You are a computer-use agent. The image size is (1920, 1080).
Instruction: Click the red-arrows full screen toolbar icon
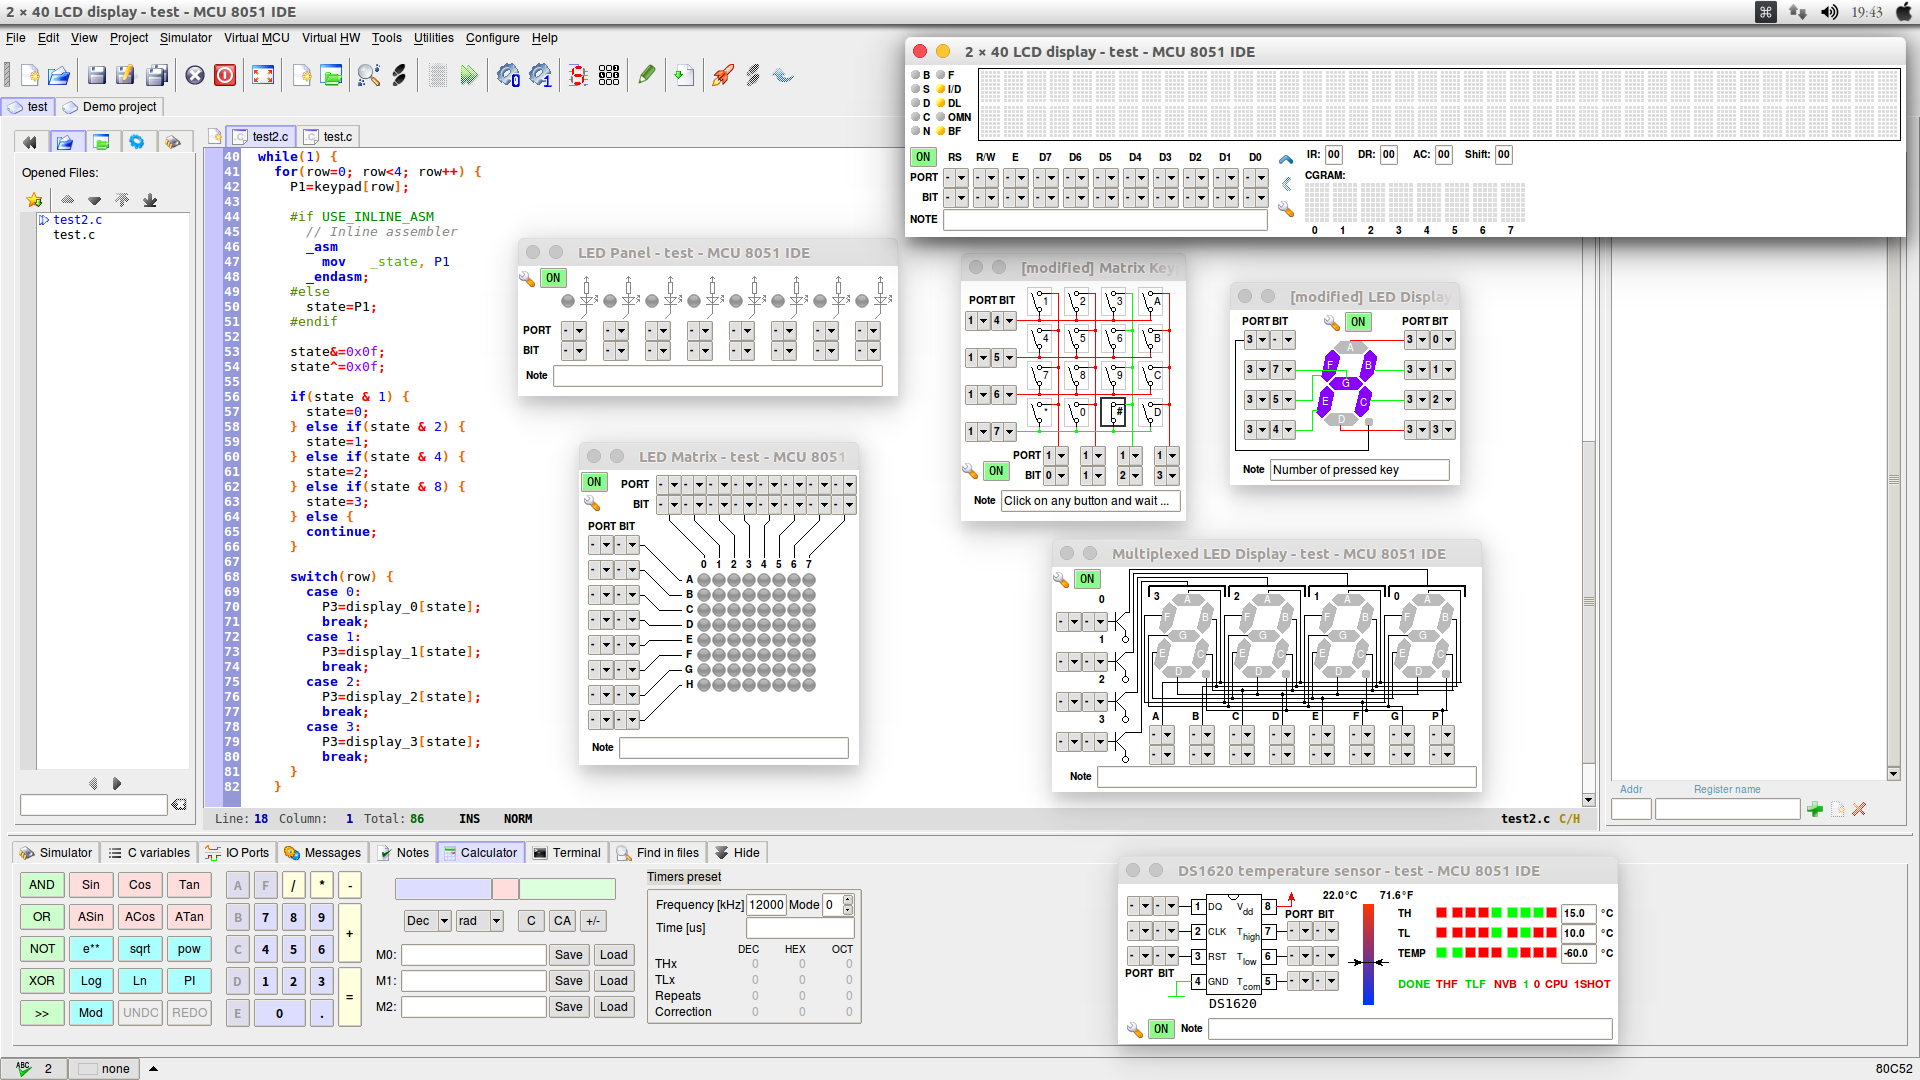click(x=263, y=75)
